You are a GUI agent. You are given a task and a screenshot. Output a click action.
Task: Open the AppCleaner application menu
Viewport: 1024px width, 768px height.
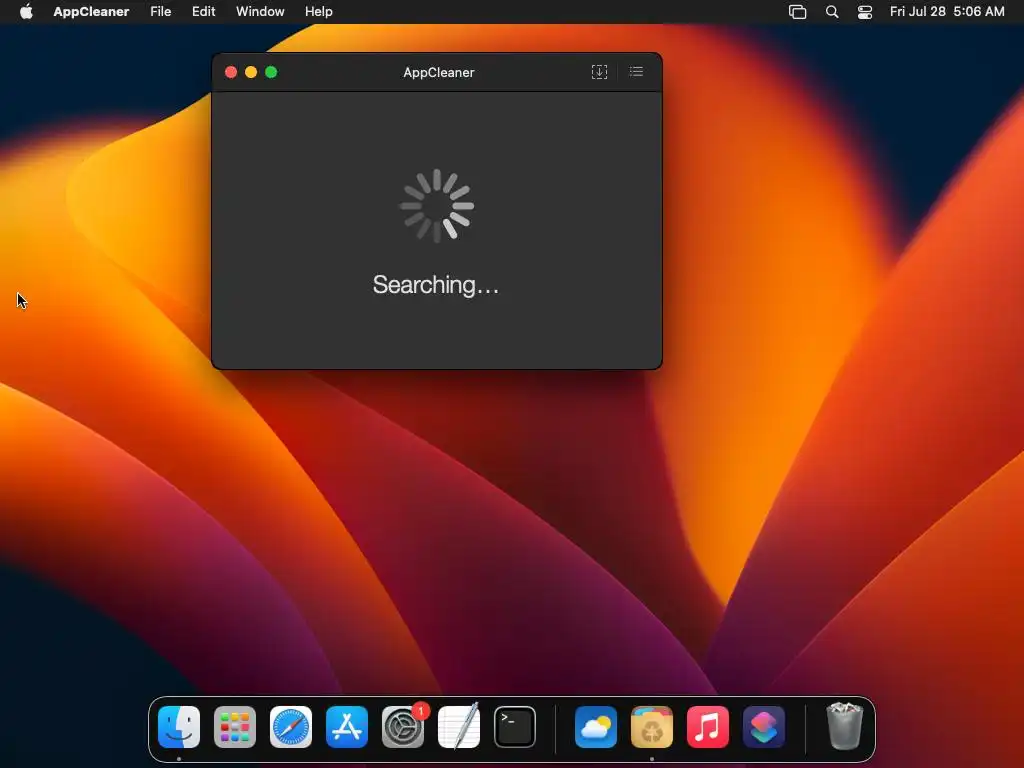point(91,11)
